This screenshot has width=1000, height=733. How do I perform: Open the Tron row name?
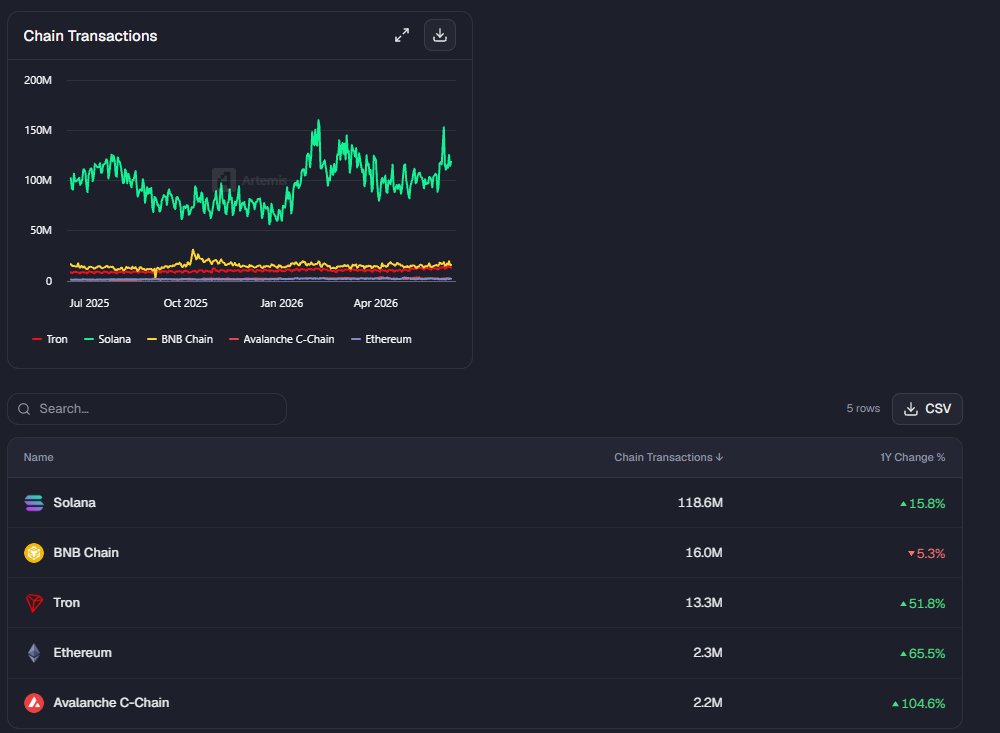point(66,603)
